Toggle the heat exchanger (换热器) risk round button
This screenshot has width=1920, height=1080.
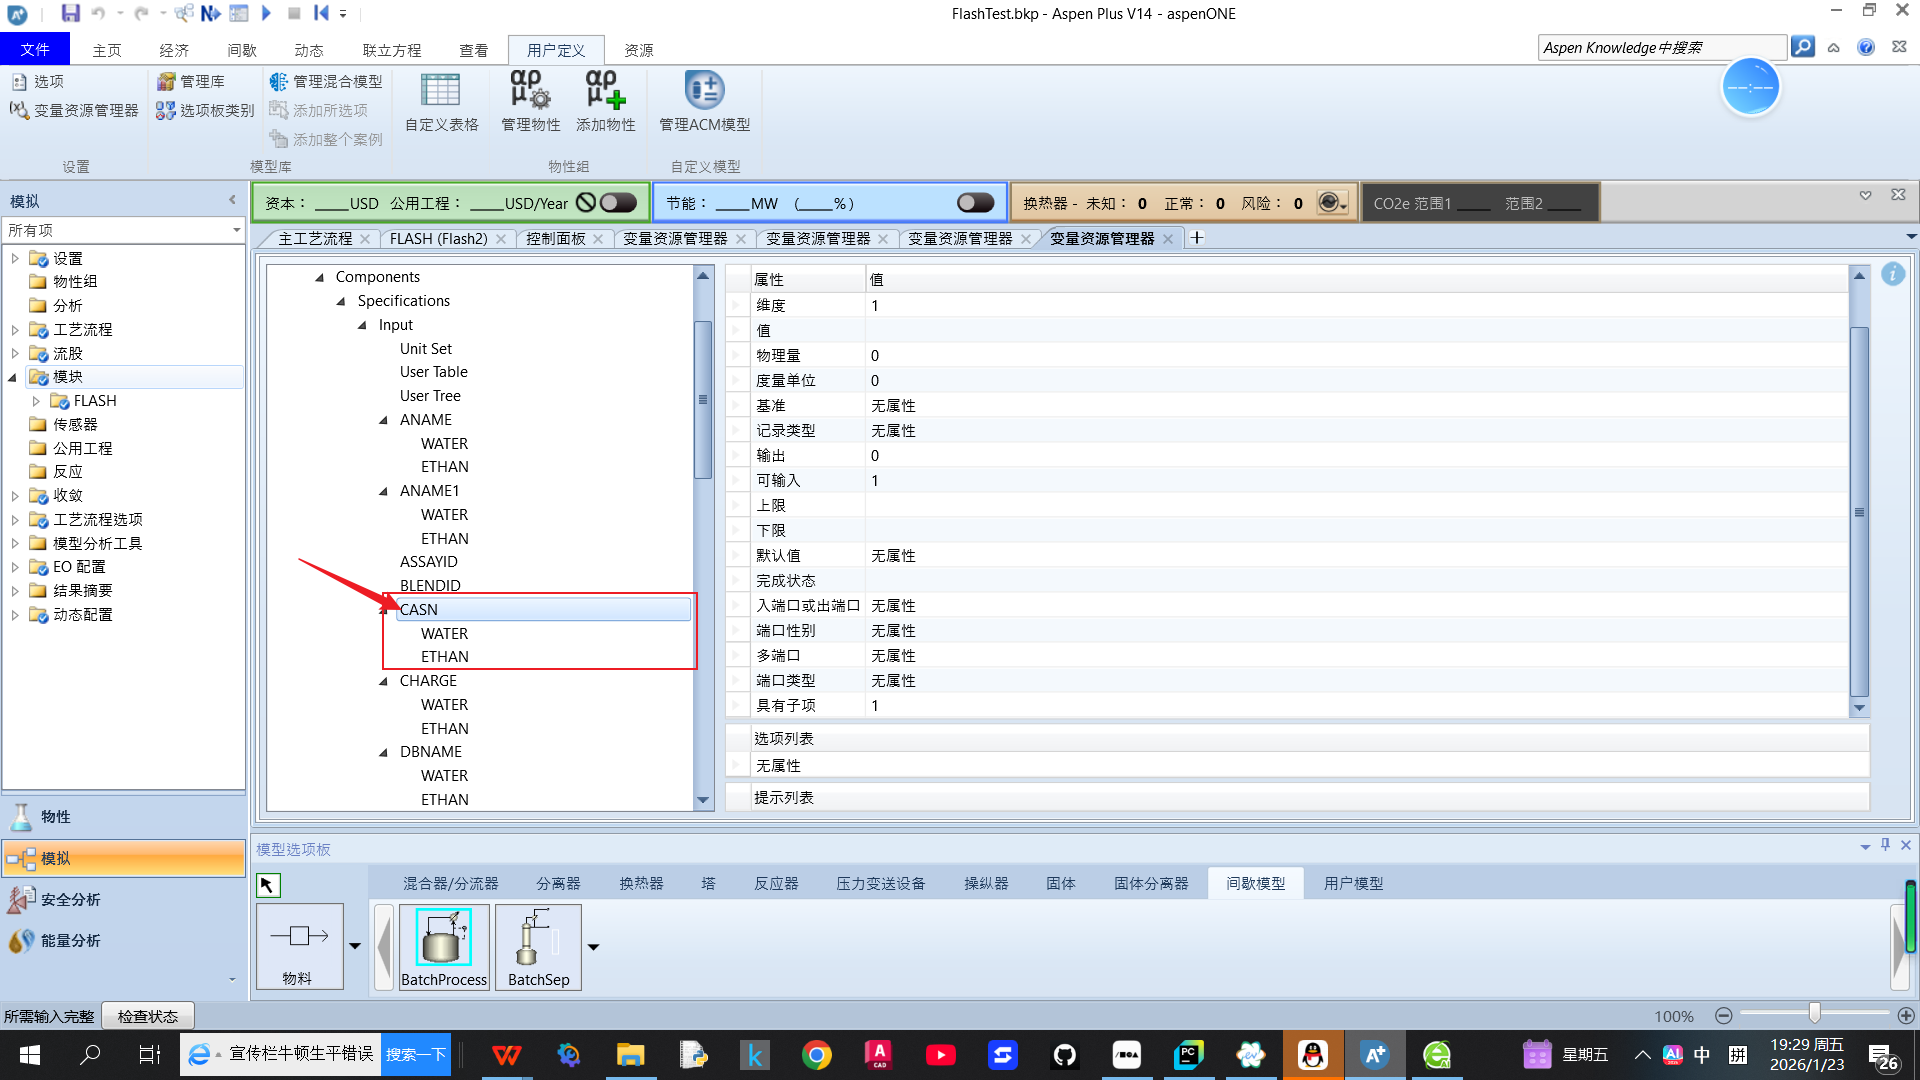pos(1329,203)
